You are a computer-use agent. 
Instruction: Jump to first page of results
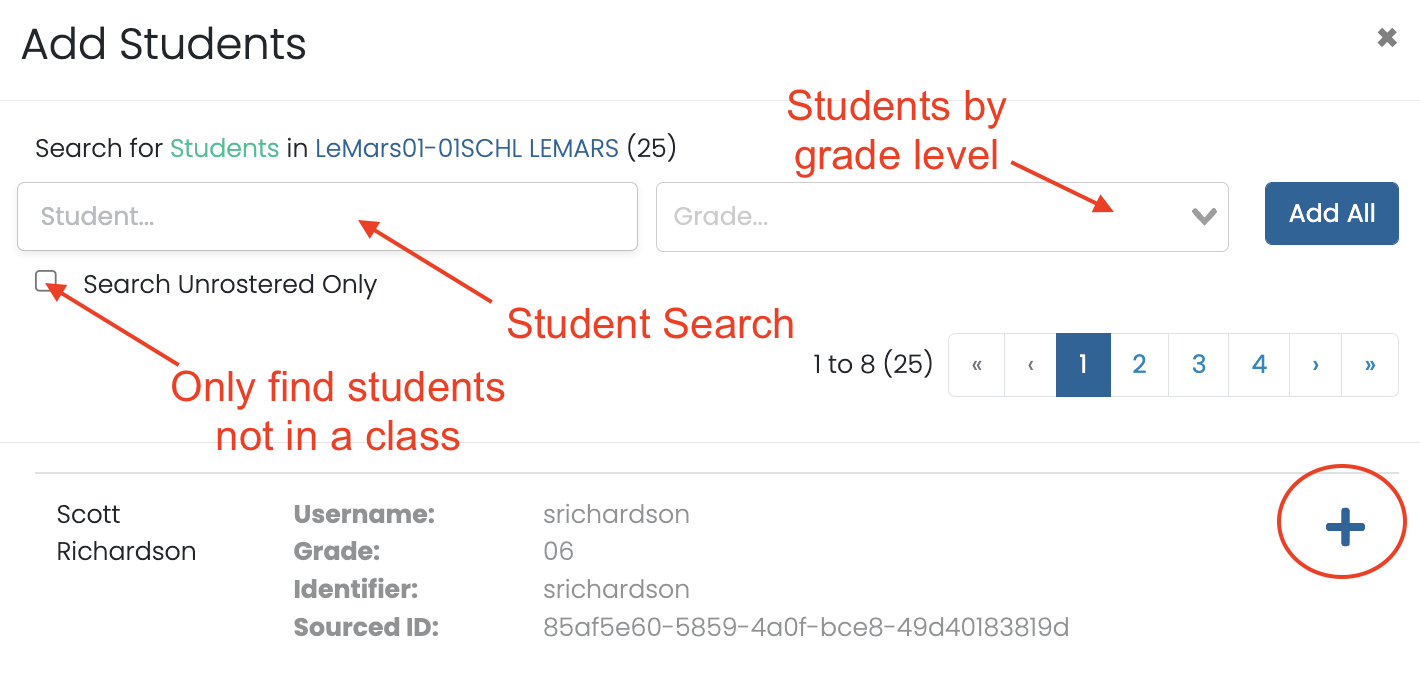coord(976,365)
